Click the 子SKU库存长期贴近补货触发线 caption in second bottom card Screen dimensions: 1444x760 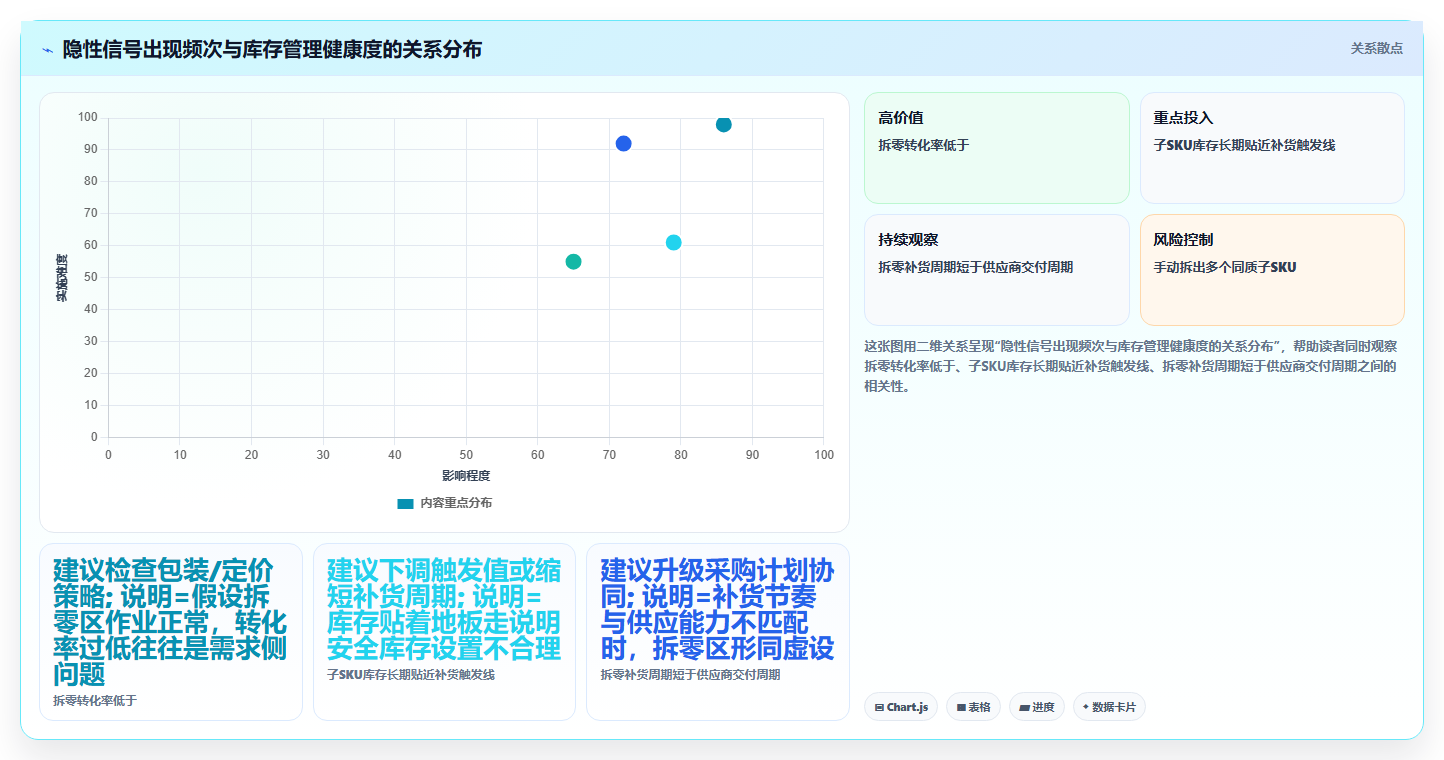point(411,674)
